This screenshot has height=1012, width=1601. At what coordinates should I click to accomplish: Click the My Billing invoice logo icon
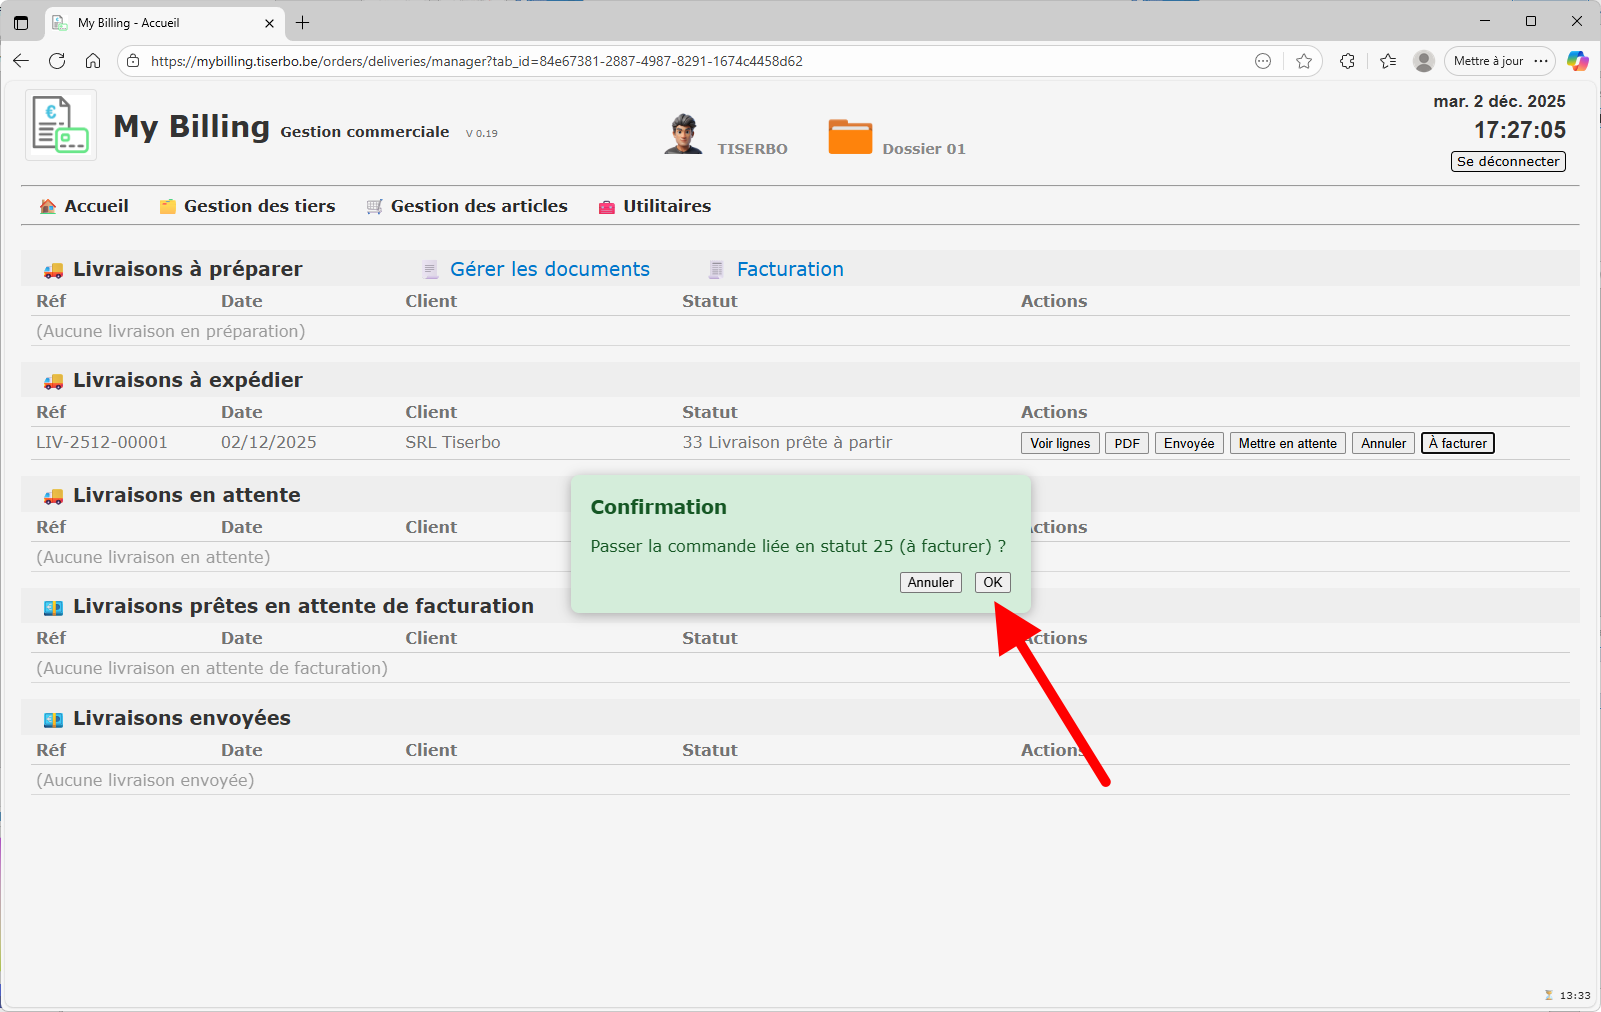click(61, 125)
